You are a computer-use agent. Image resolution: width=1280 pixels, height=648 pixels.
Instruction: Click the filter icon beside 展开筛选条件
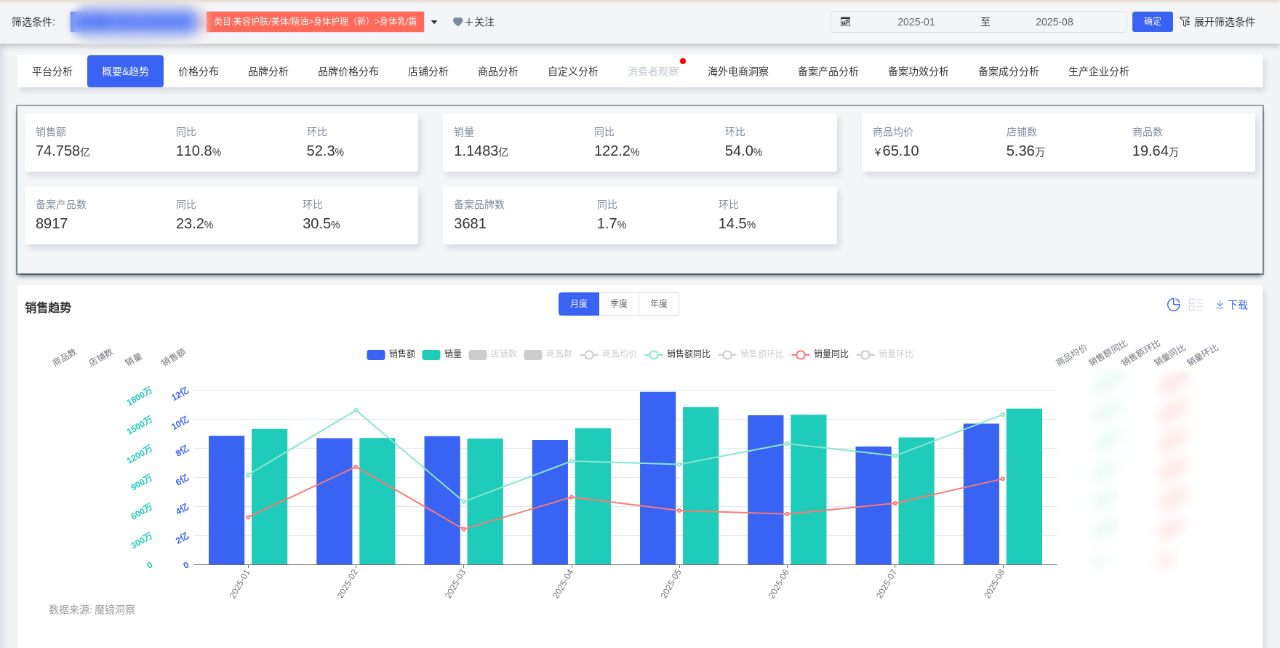coord(1185,22)
